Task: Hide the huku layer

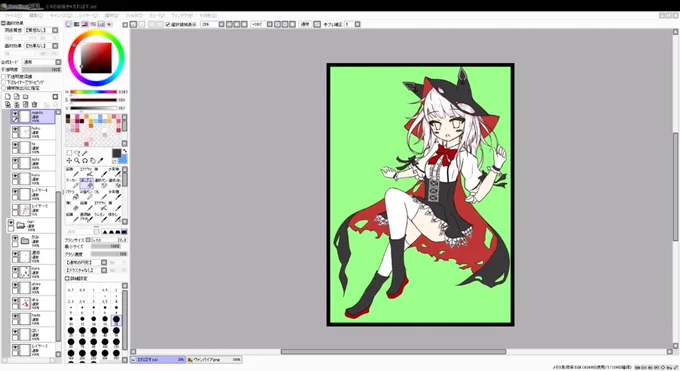Action: pos(15,129)
